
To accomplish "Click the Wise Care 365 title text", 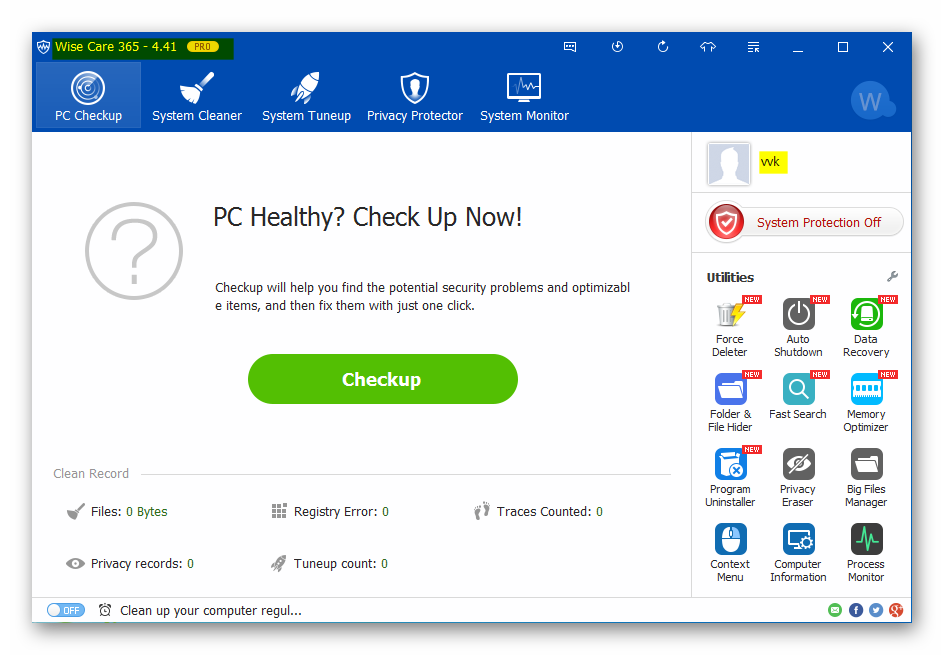I will point(116,46).
